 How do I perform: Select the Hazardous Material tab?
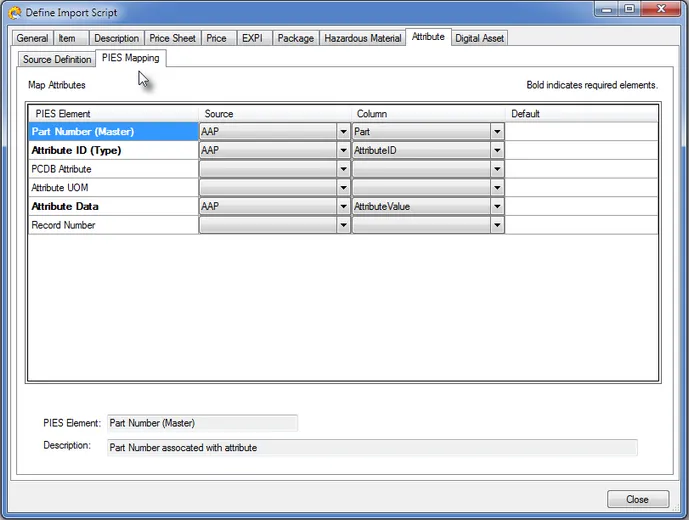click(x=363, y=38)
